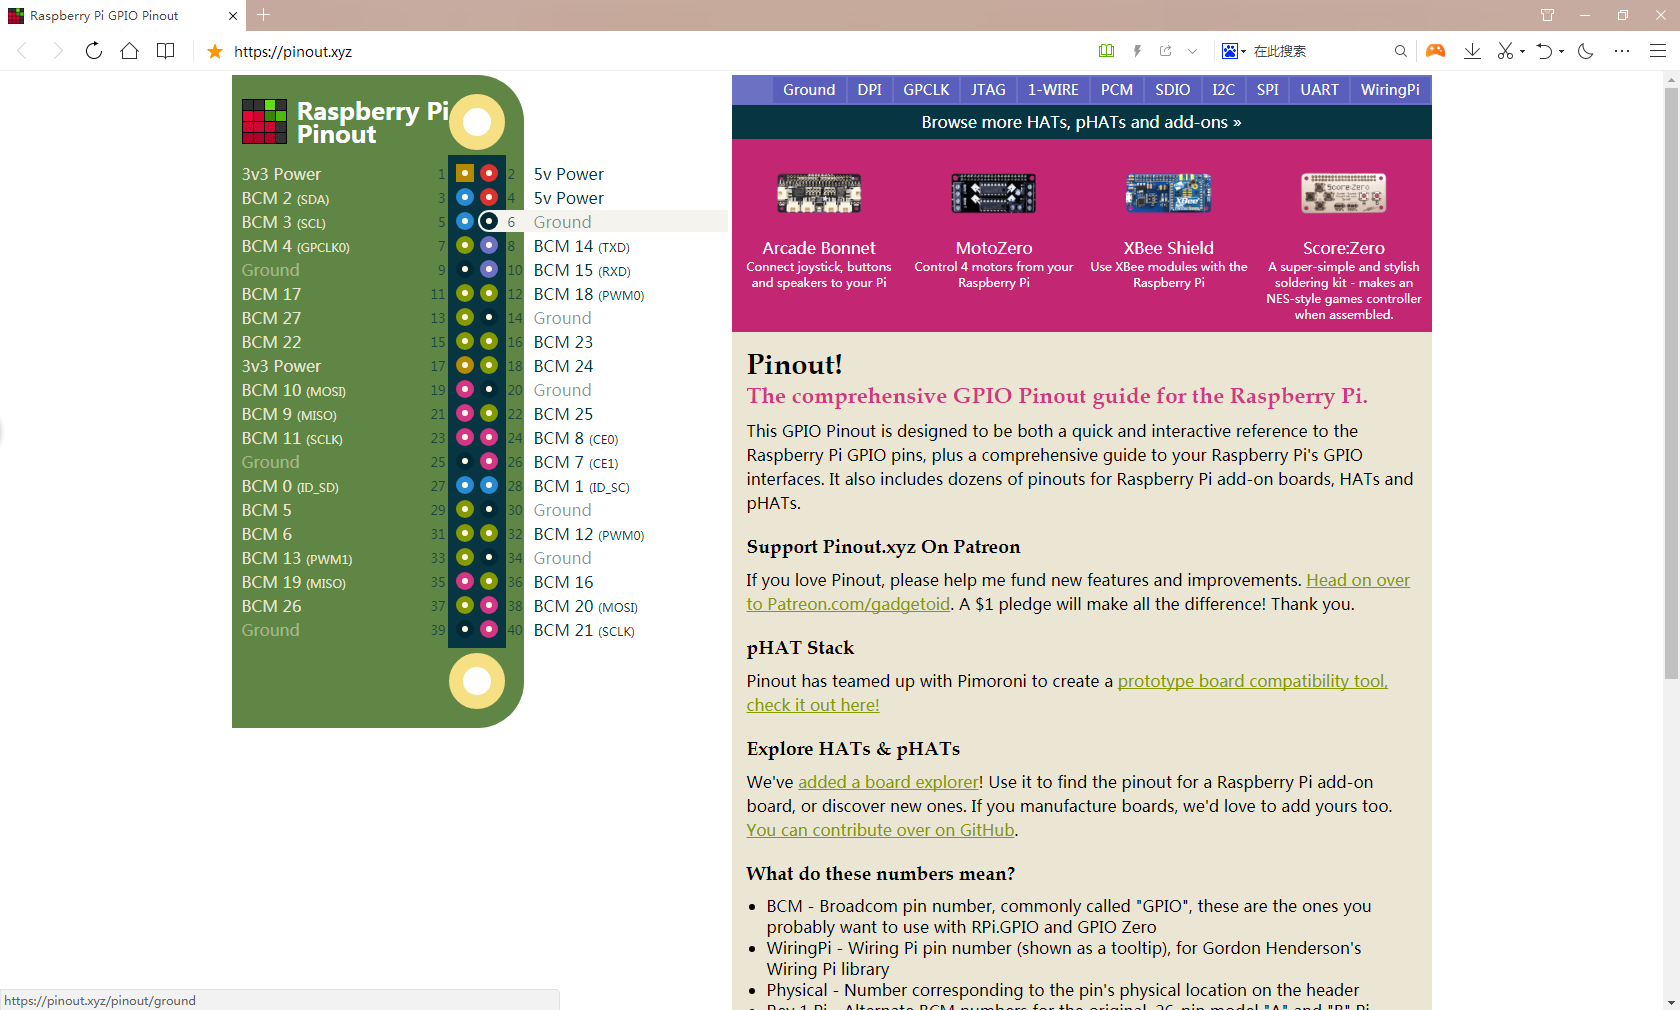Close the Raspberry Pi GPIO Pinout tab
1680x1010 pixels.
coord(233,16)
